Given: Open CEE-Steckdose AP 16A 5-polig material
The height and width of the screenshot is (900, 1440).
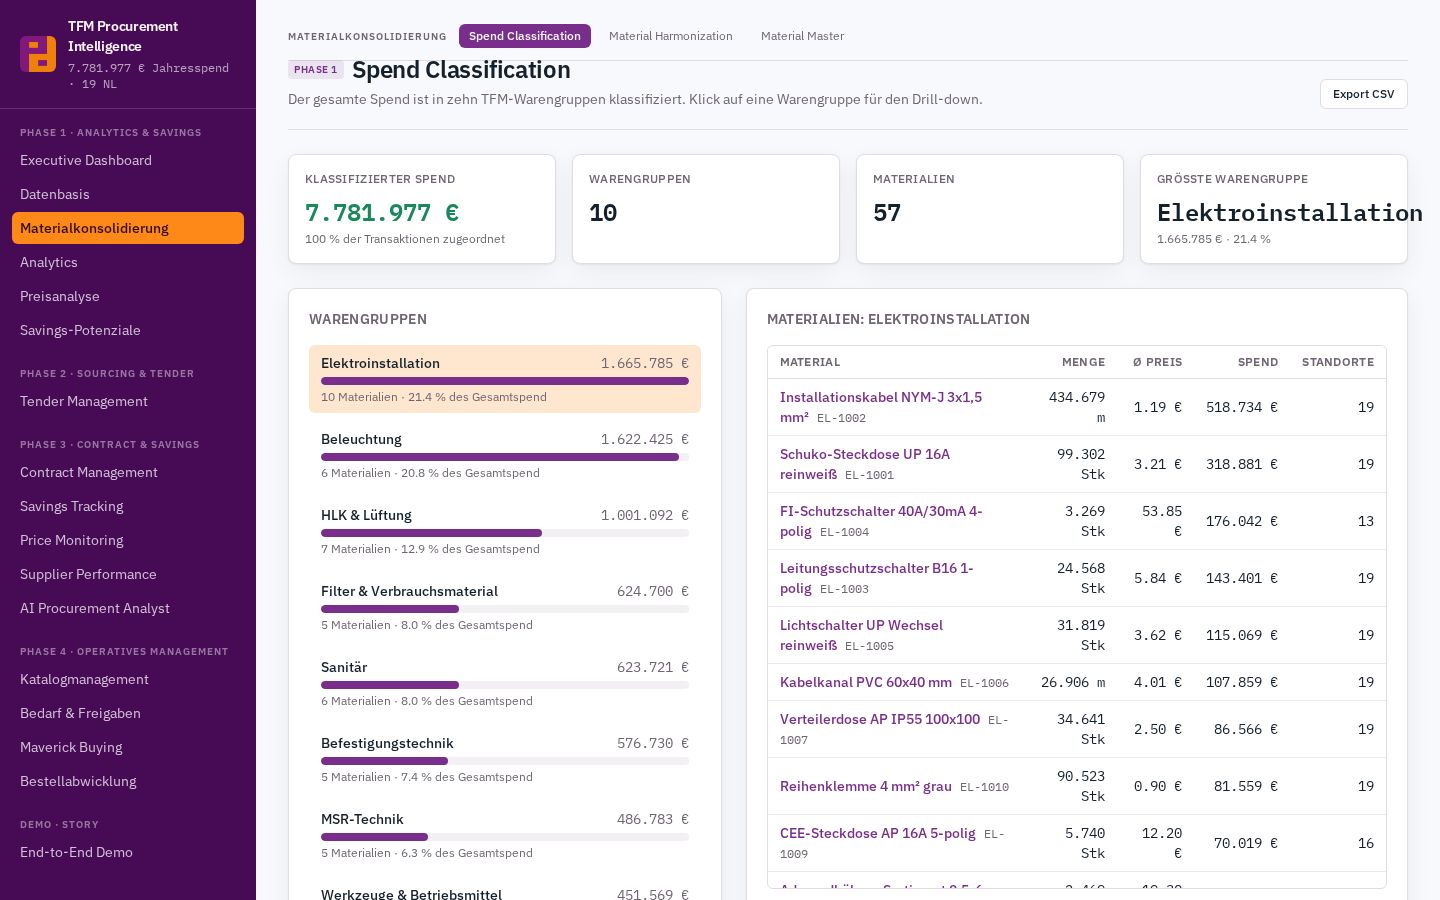Looking at the screenshot, I should coord(878,833).
